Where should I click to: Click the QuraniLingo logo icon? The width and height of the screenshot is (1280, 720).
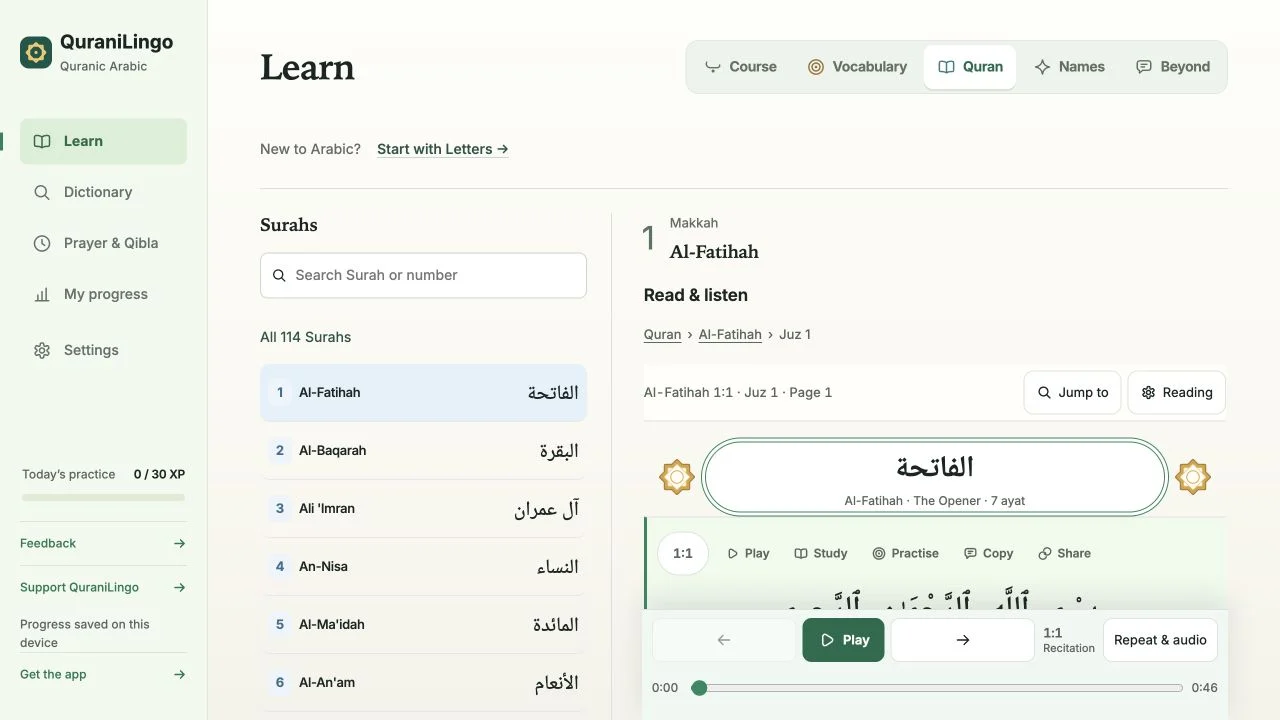point(36,52)
